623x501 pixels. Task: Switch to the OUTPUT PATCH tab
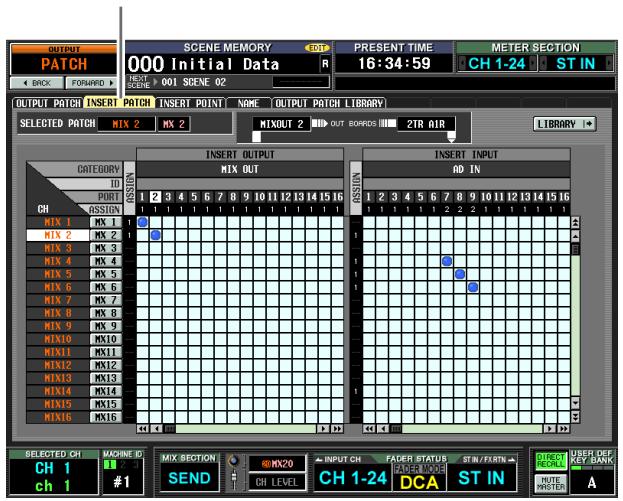click(x=48, y=103)
